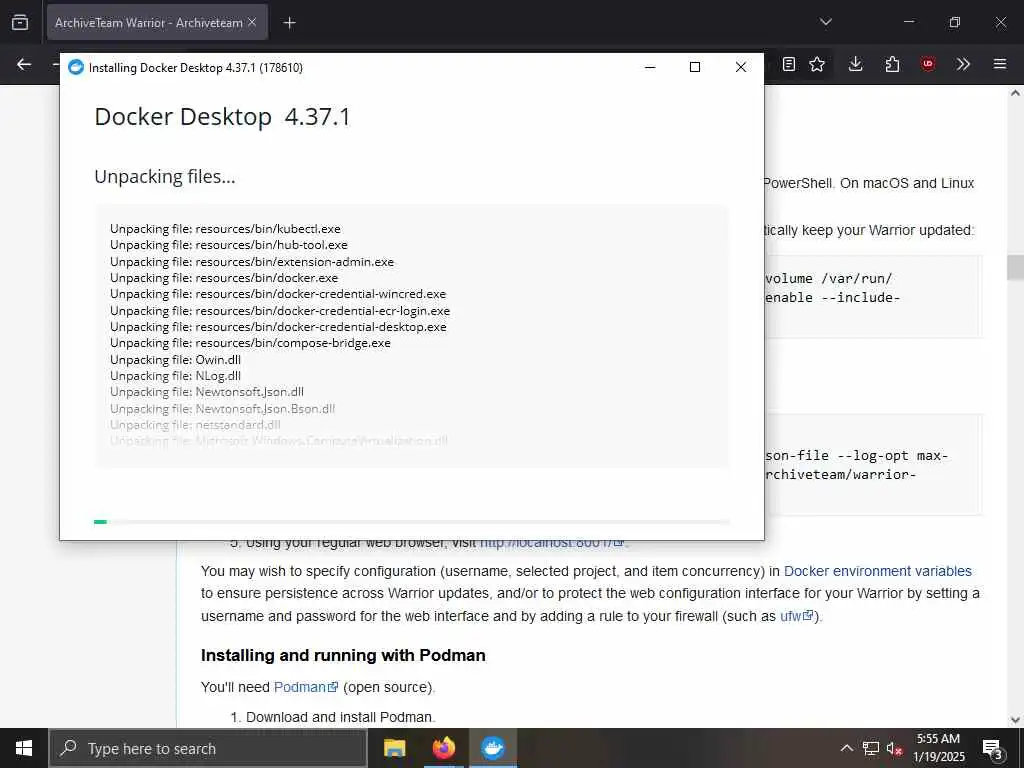This screenshot has width=1024, height=768.
Task: Close the Docker Desktop installer window
Action: click(741, 67)
